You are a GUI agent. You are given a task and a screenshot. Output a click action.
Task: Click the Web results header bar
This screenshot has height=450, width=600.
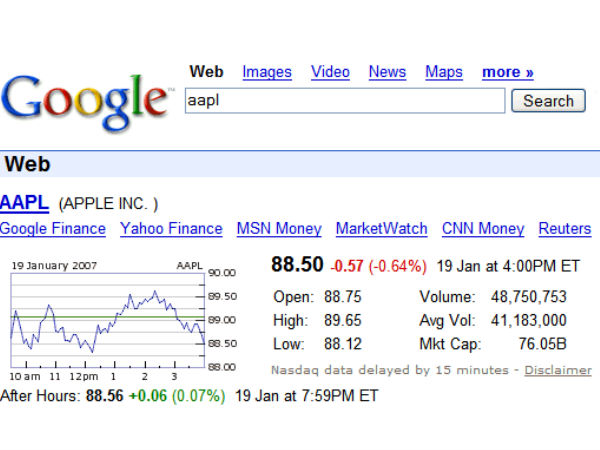(x=300, y=164)
